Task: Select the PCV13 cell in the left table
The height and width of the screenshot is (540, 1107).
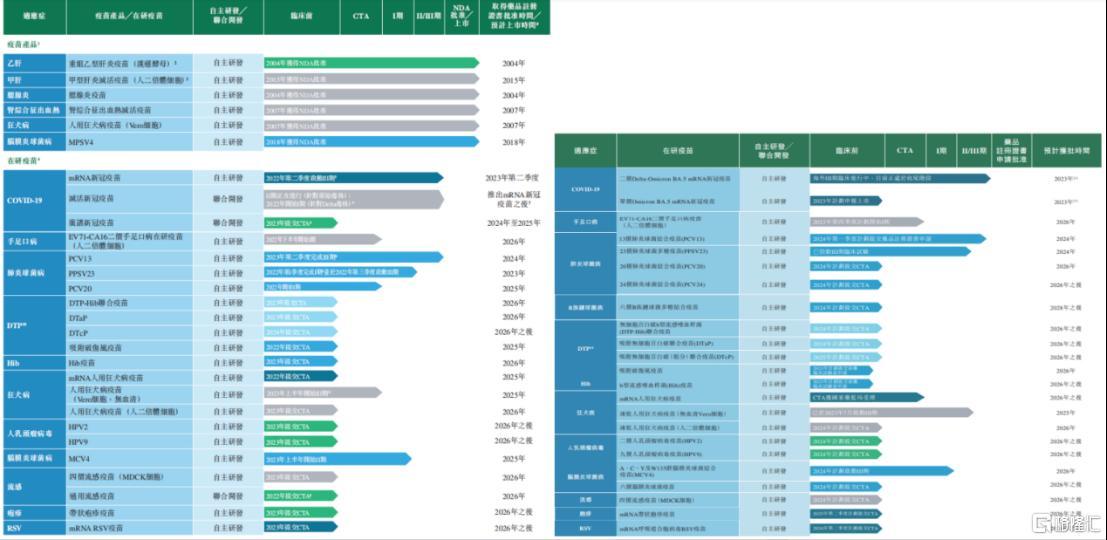Action: click(133, 257)
